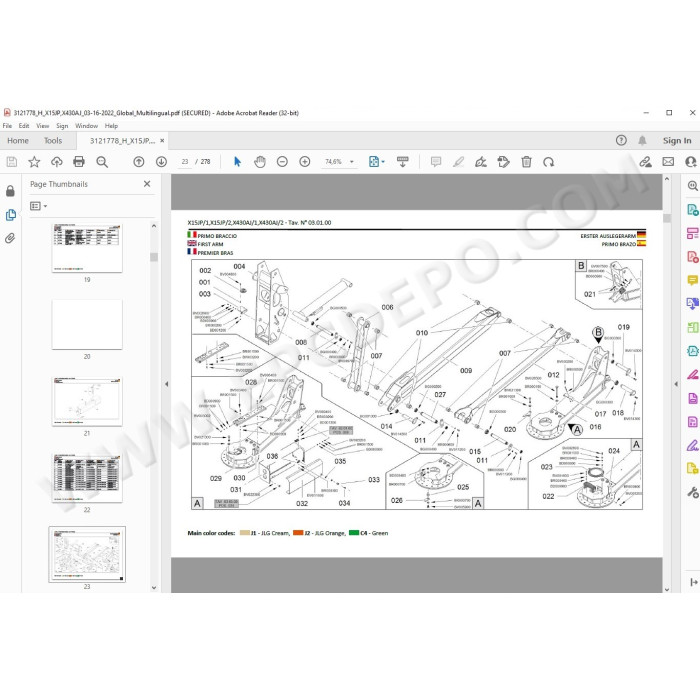Open the green Organize Pages tool
This screenshot has height=700, width=700.
click(692, 328)
